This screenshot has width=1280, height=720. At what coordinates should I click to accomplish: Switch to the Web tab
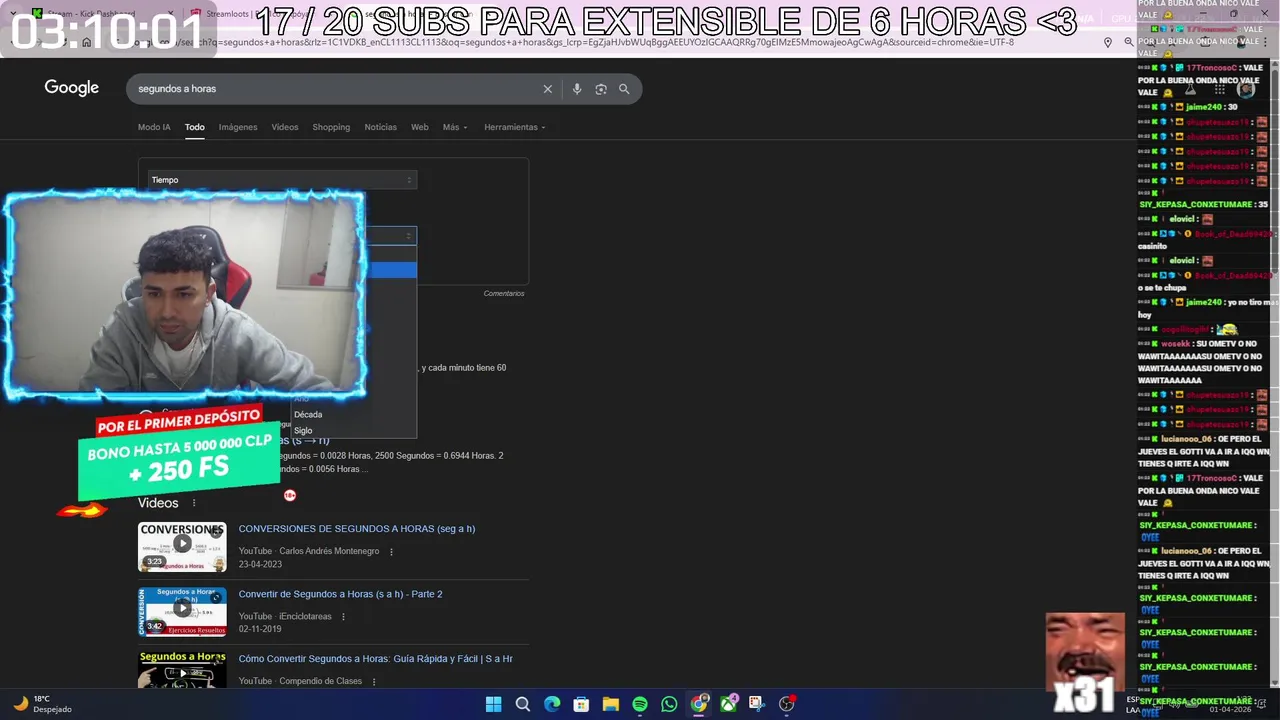tap(420, 127)
